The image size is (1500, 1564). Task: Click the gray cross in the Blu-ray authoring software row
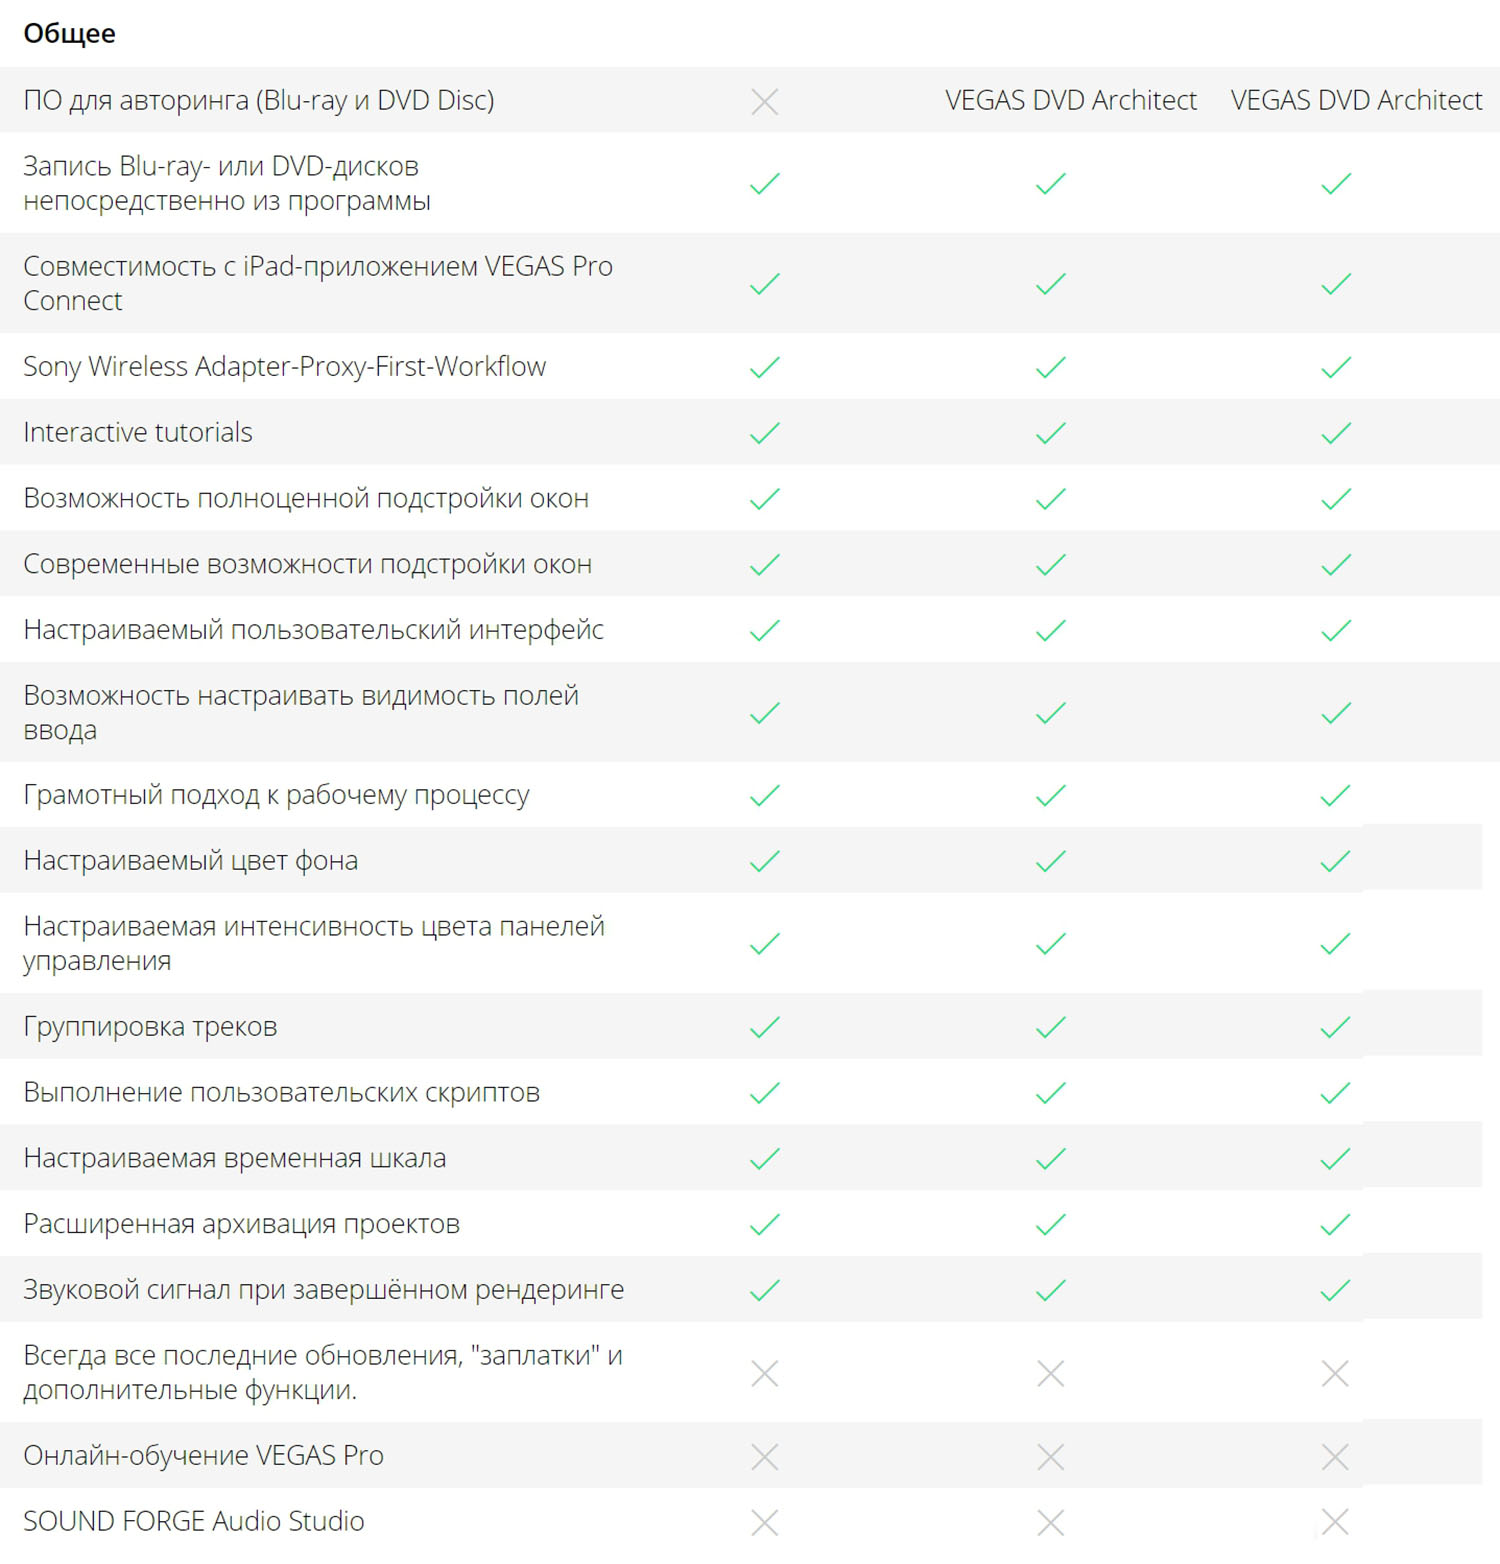pos(765,101)
